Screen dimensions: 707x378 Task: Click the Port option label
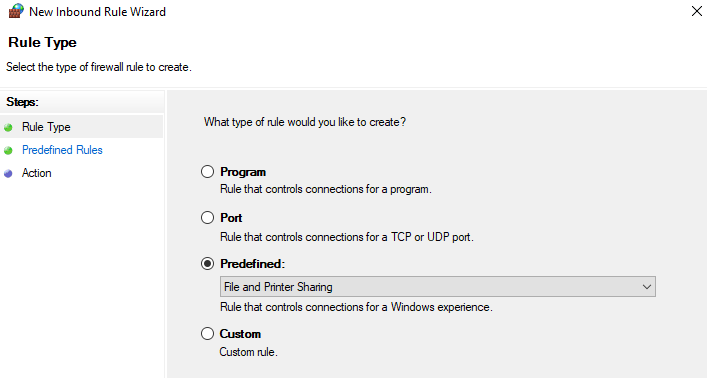(x=231, y=218)
